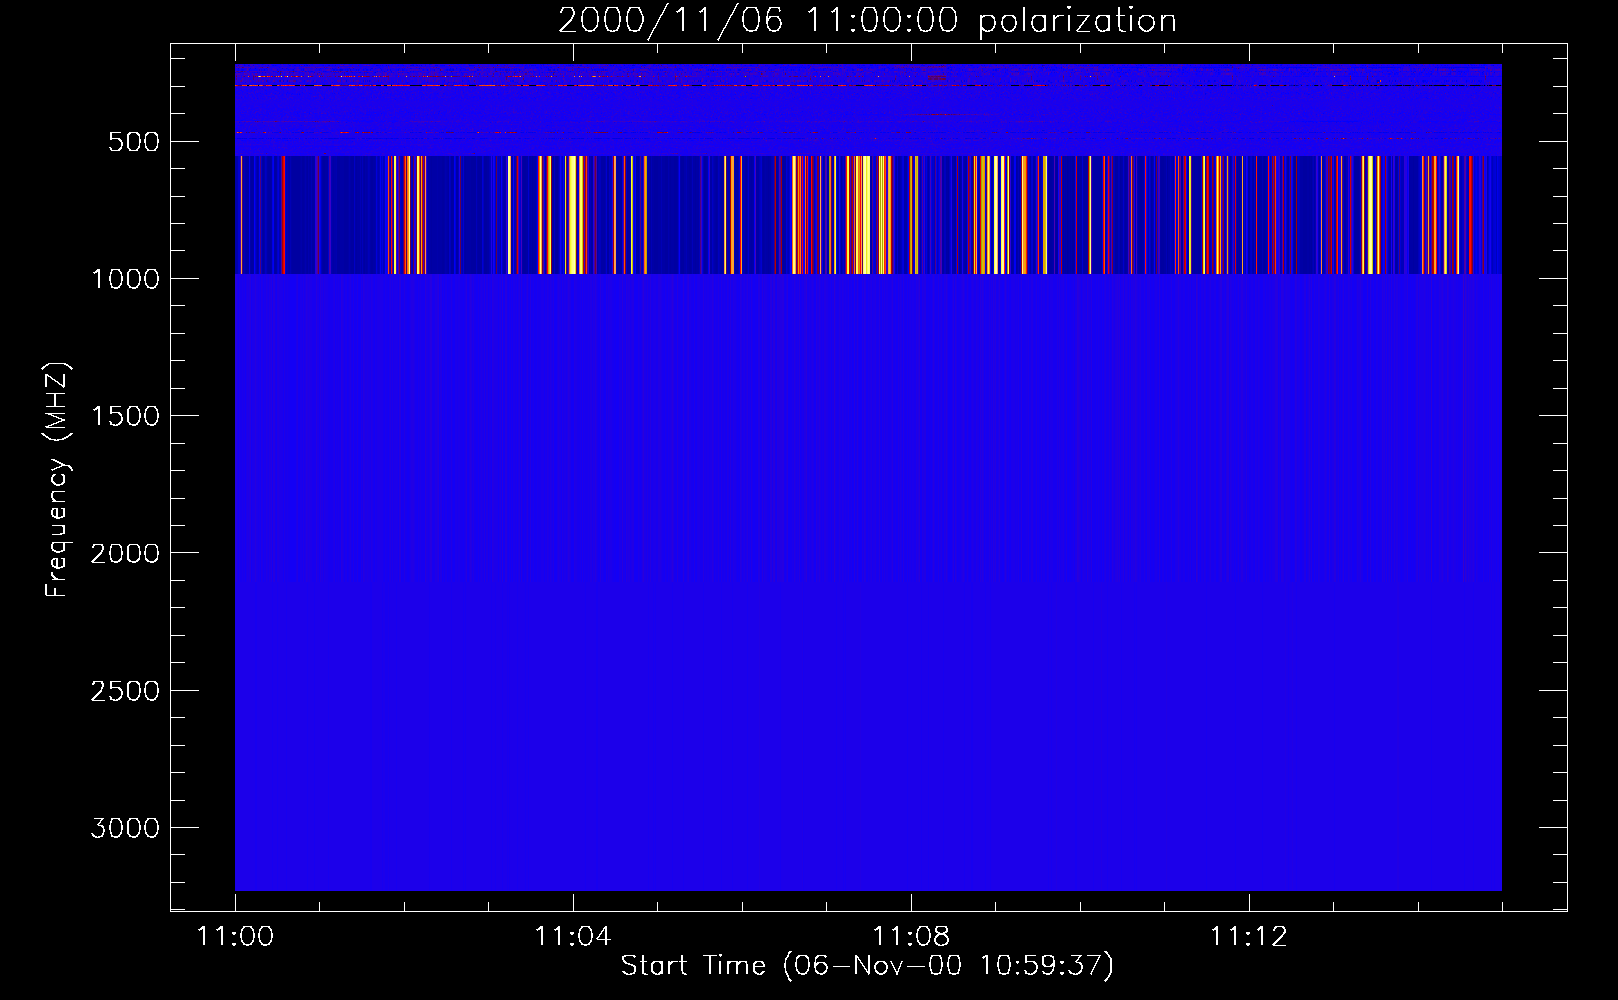Click the 3000 frequency tick label

click(126, 828)
